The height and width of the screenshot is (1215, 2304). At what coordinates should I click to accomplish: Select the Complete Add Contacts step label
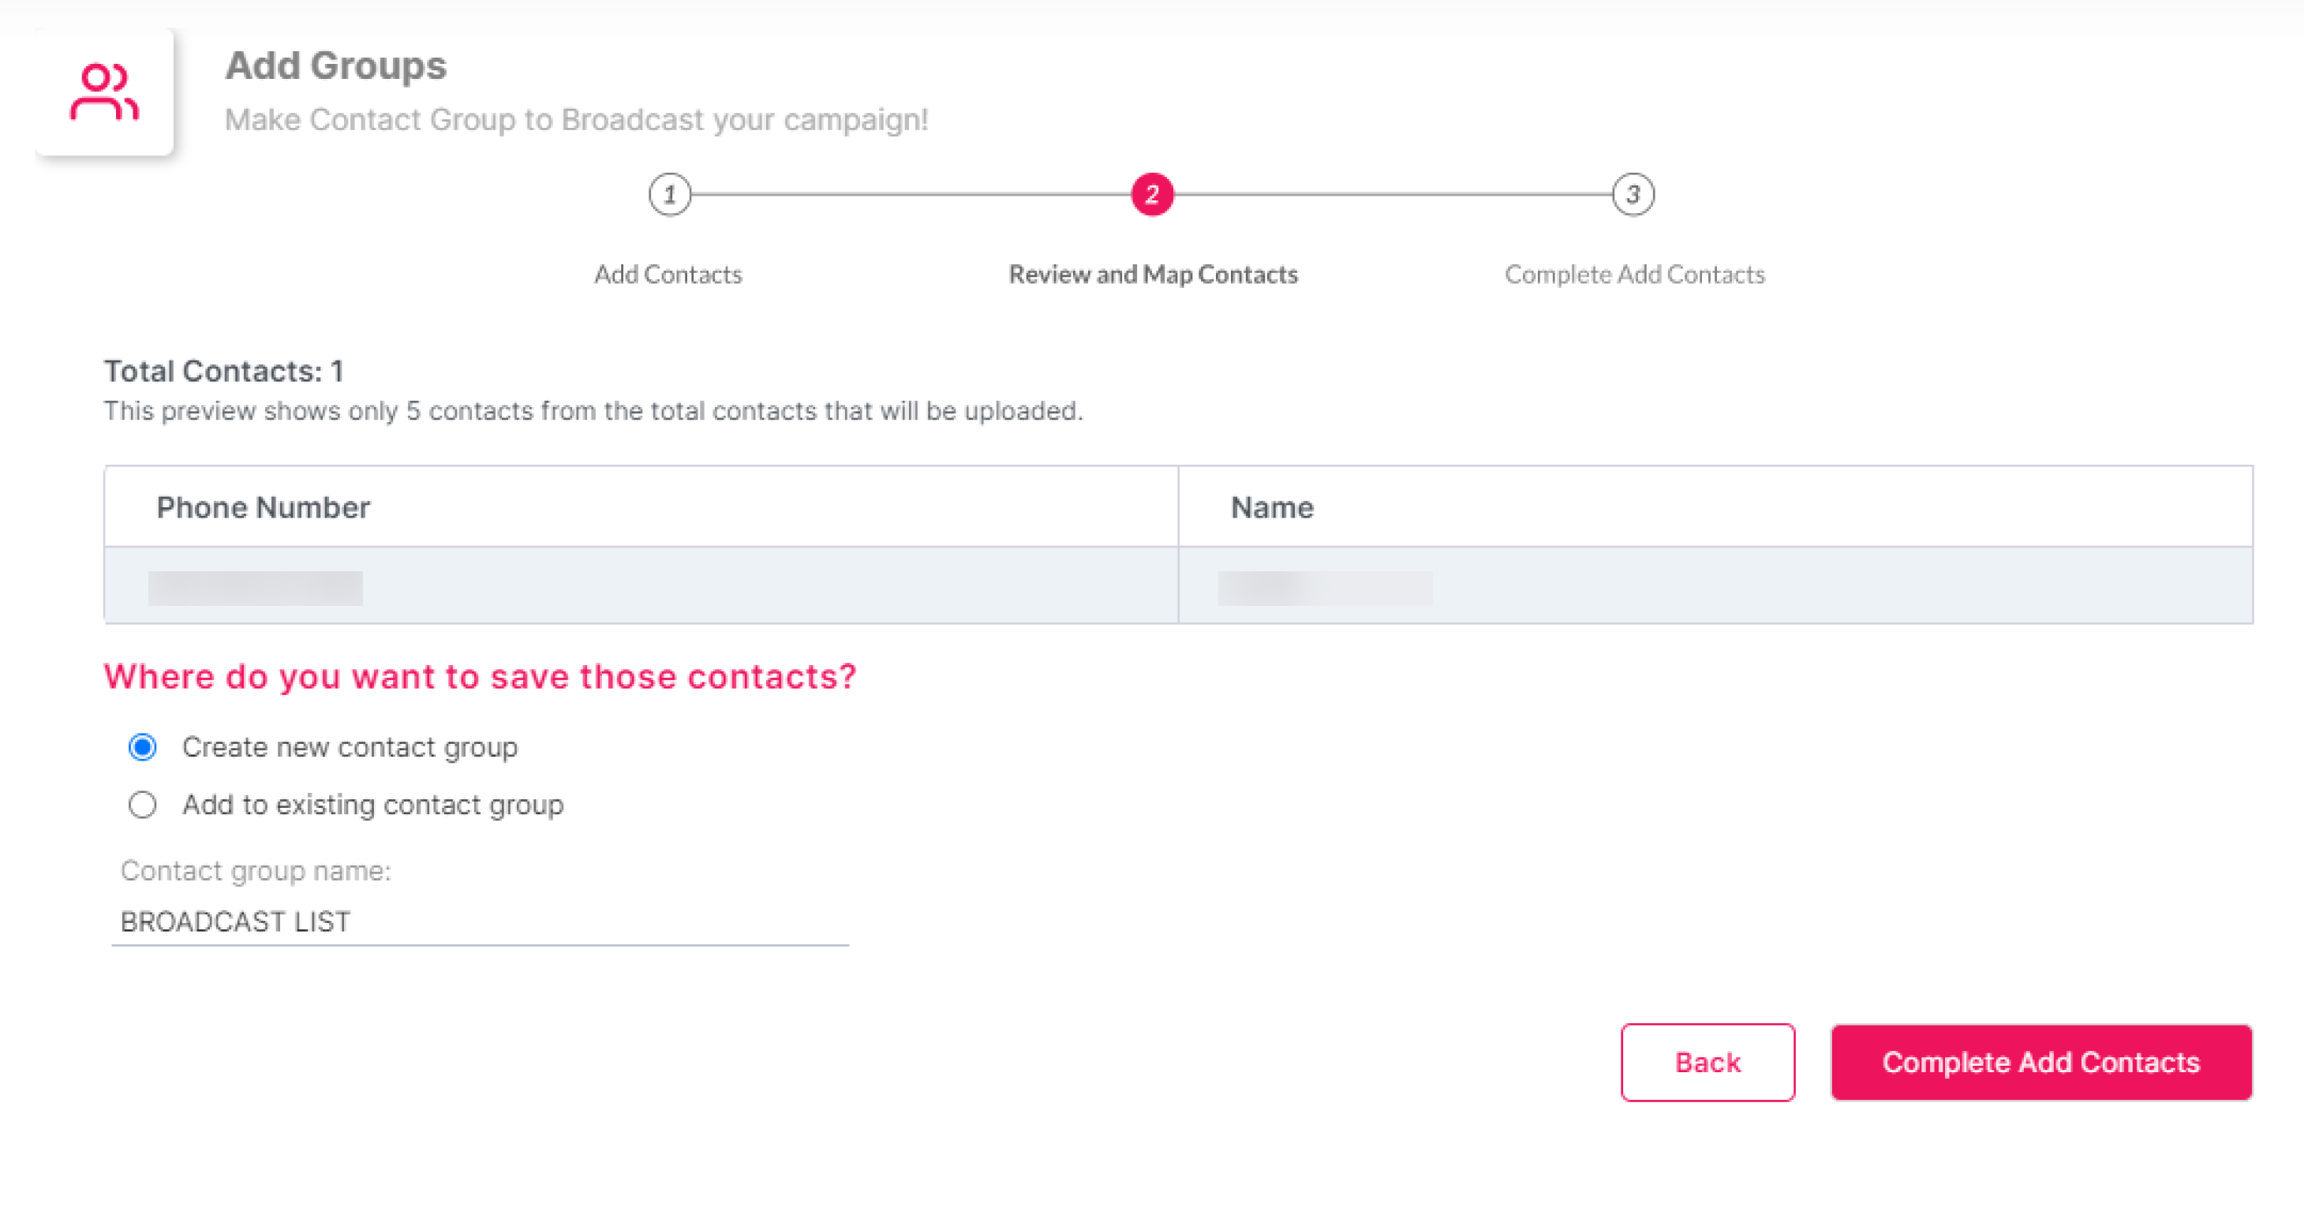(x=1634, y=274)
